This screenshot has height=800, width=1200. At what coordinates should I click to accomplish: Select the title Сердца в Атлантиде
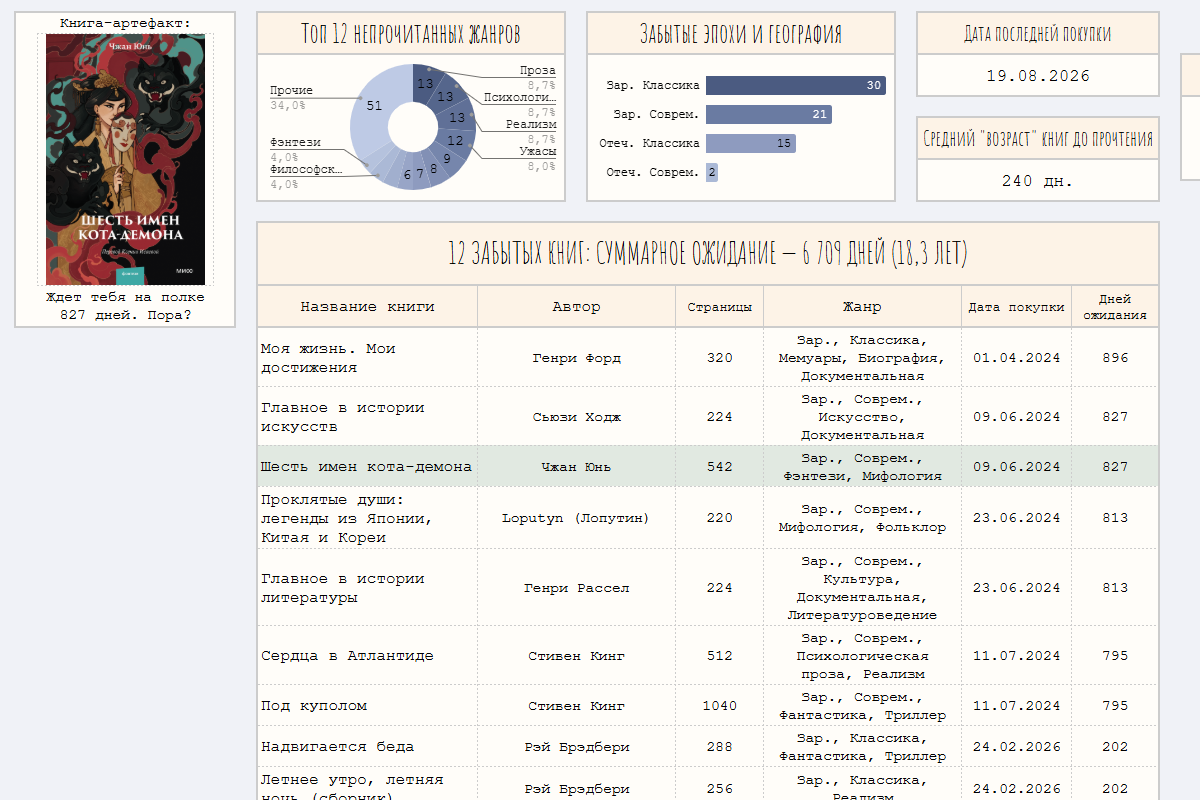347,656
